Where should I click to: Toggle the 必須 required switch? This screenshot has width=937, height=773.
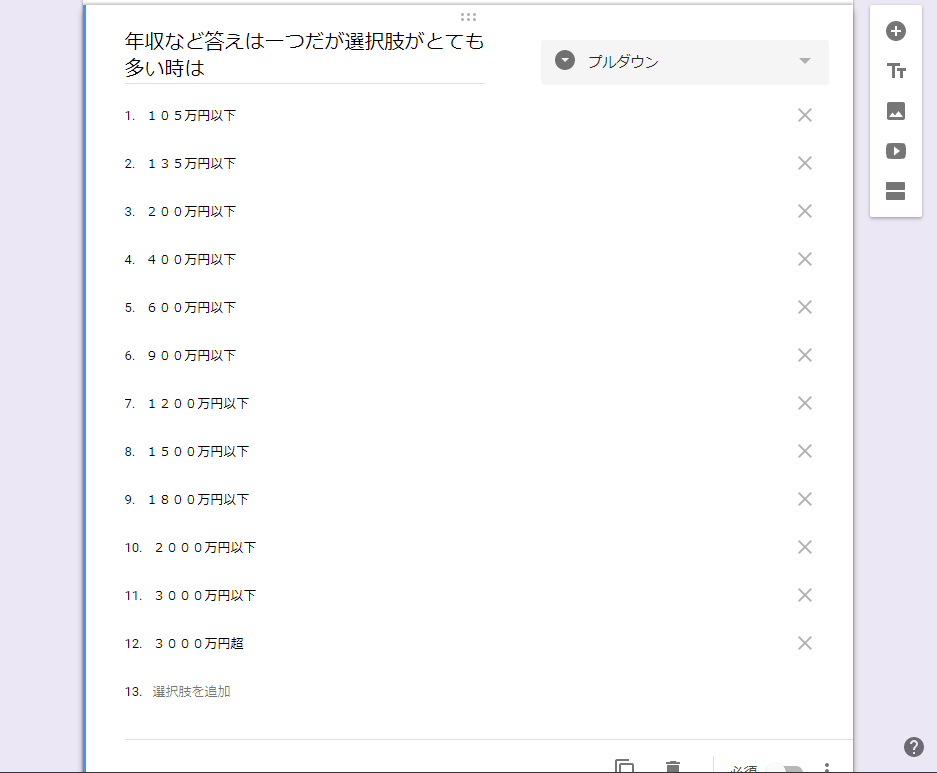(788, 769)
